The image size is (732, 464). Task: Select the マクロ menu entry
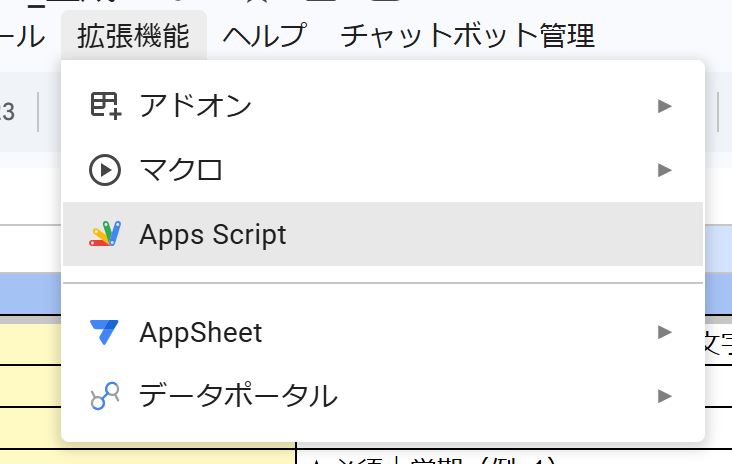(383, 170)
